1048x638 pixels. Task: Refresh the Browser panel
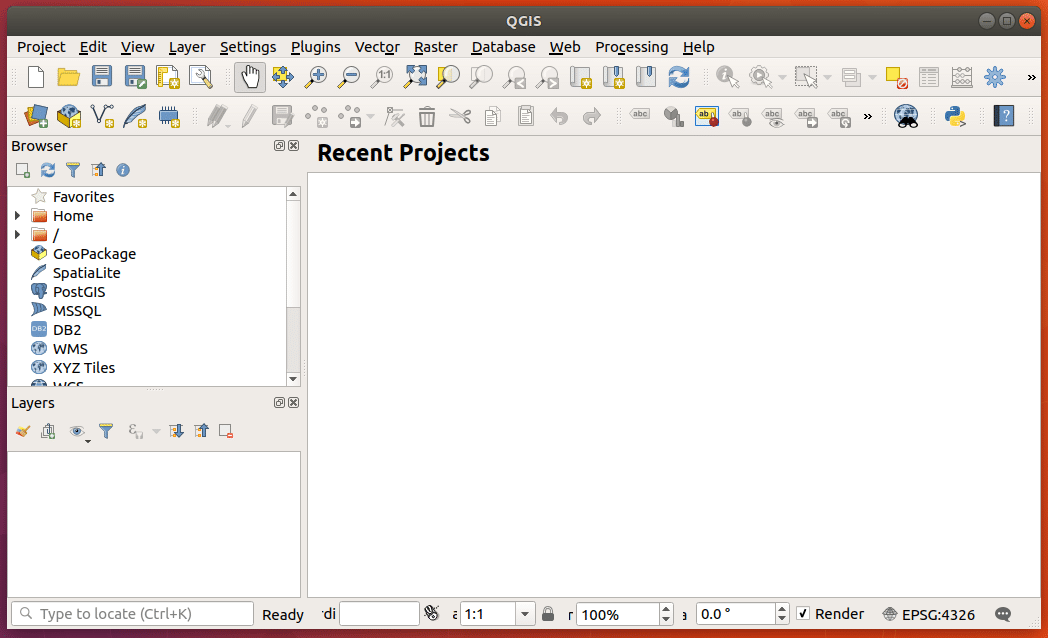point(47,170)
